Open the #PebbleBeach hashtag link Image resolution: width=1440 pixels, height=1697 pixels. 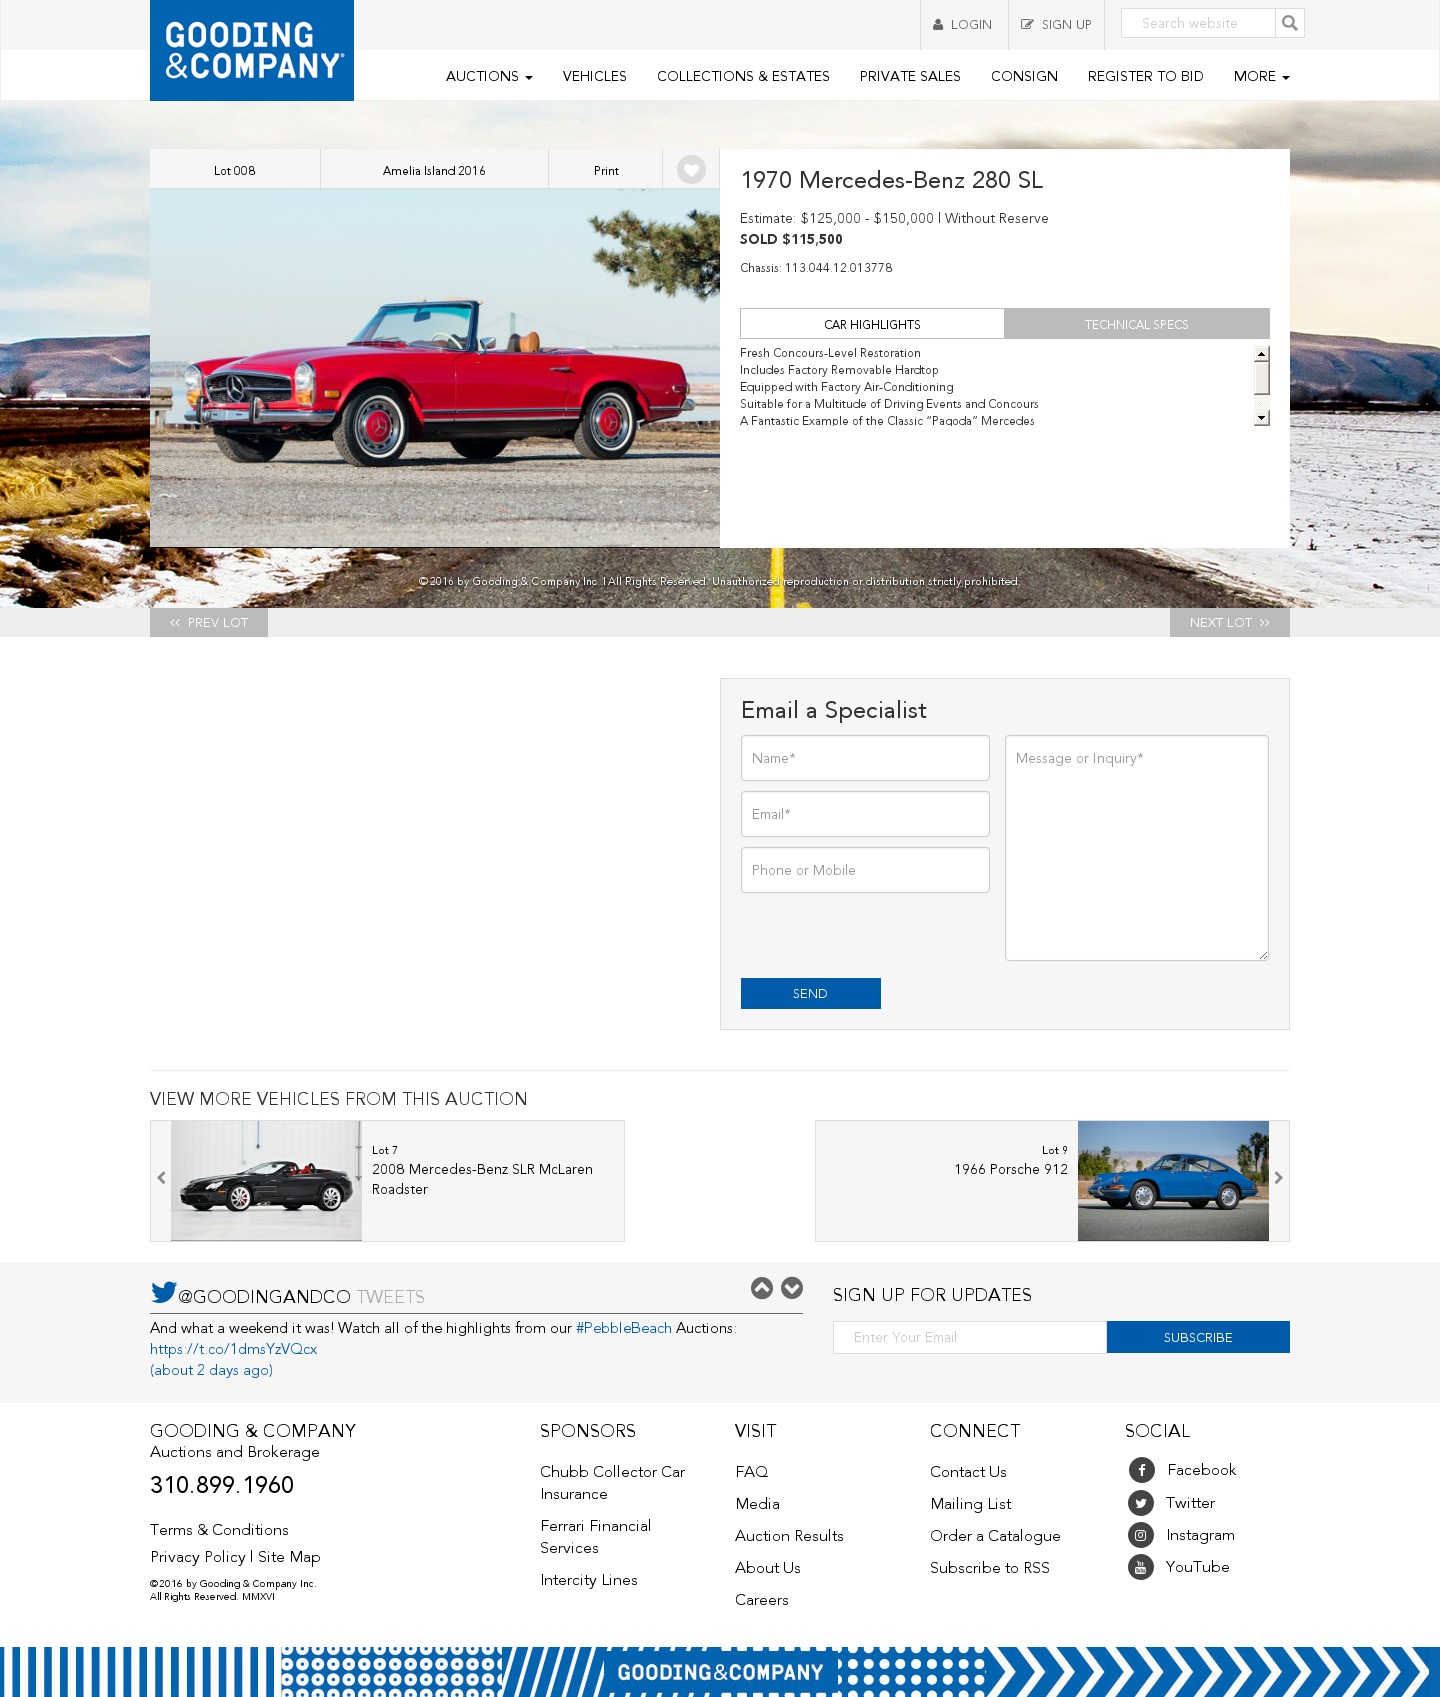(x=624, y=1328)
